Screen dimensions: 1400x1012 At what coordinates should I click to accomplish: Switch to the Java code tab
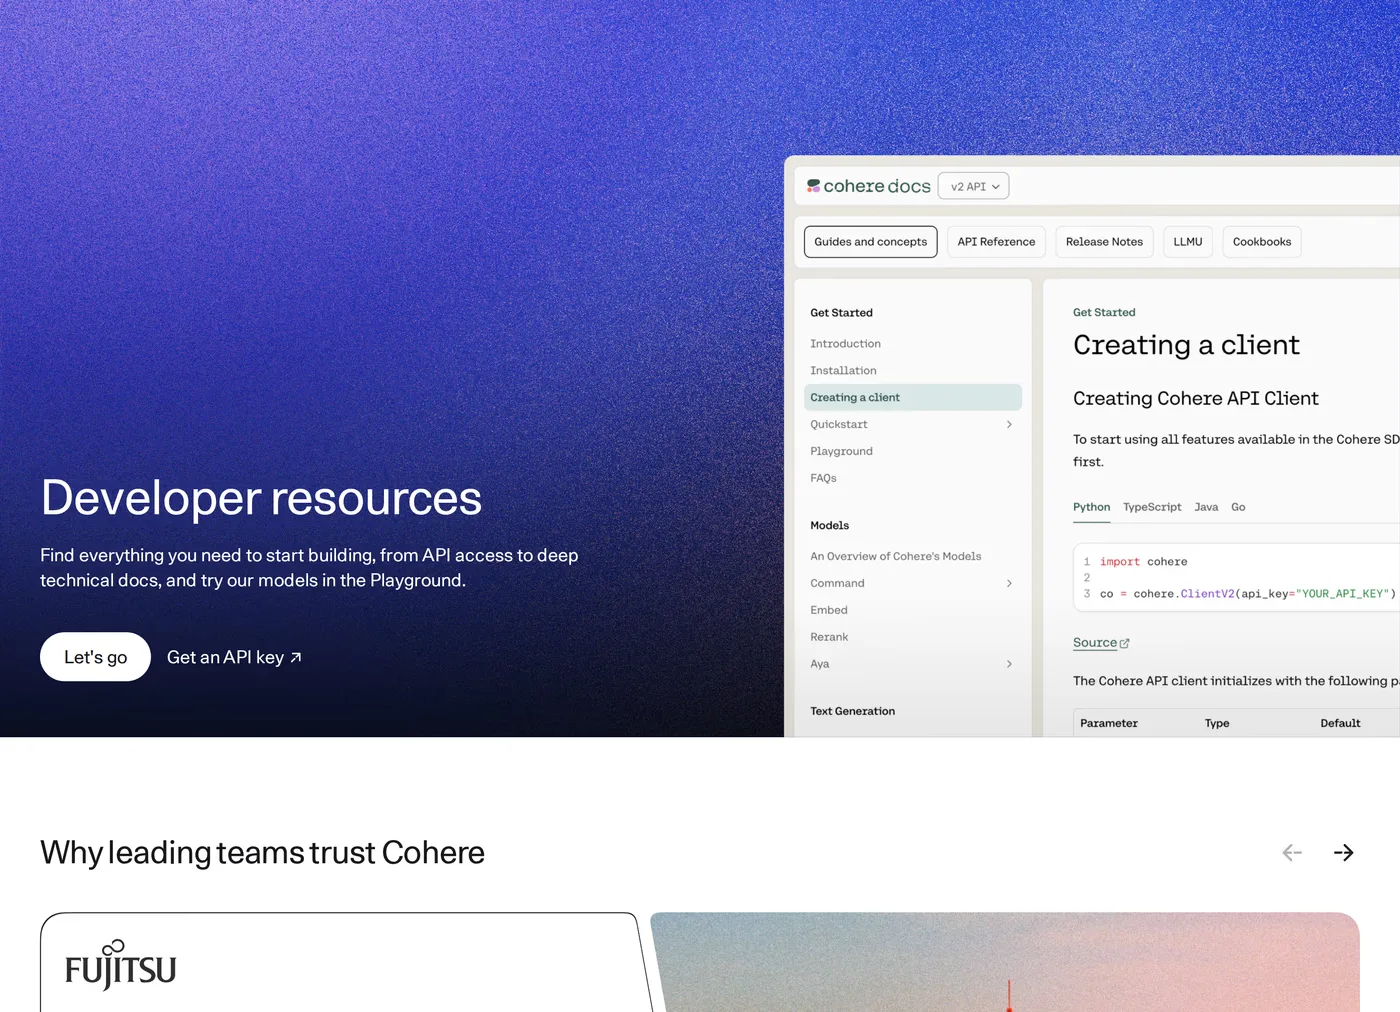point(1206,508)
